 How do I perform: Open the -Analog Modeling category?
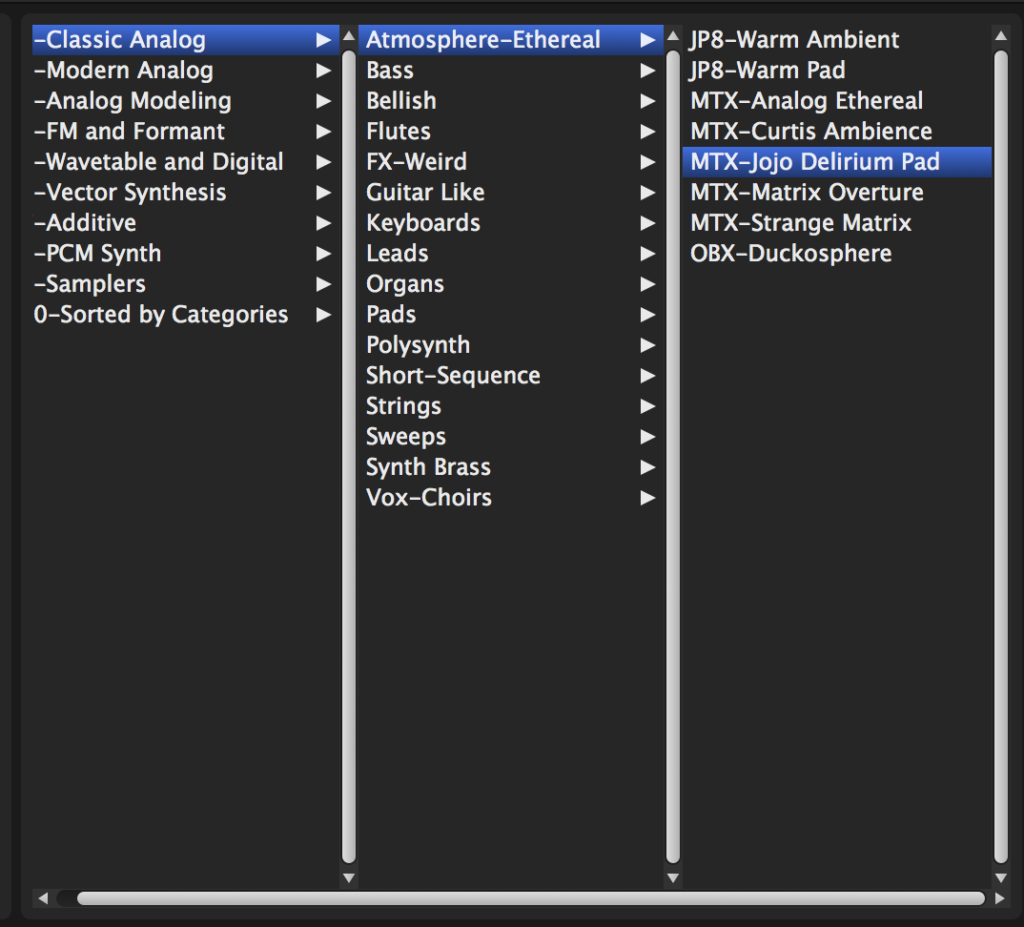tap(185, 101)
